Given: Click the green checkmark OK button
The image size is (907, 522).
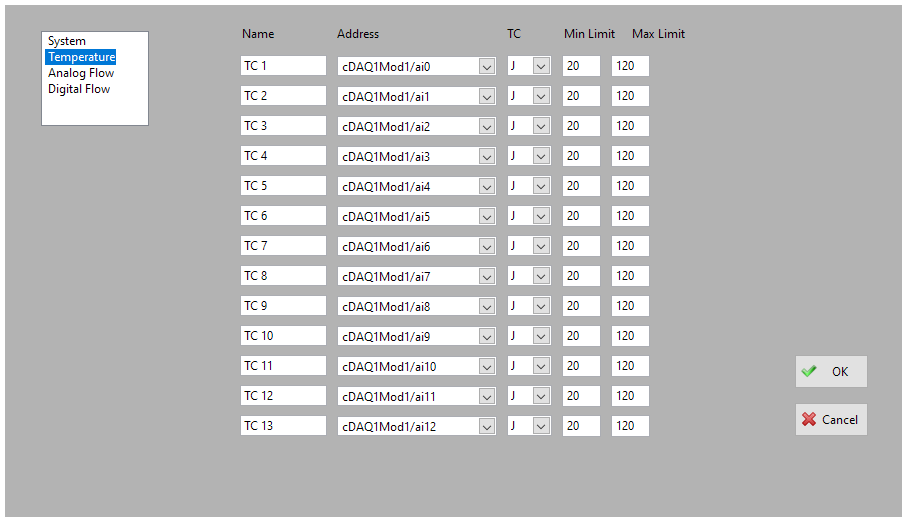Looking at the screenshot, I should point(831,372).
